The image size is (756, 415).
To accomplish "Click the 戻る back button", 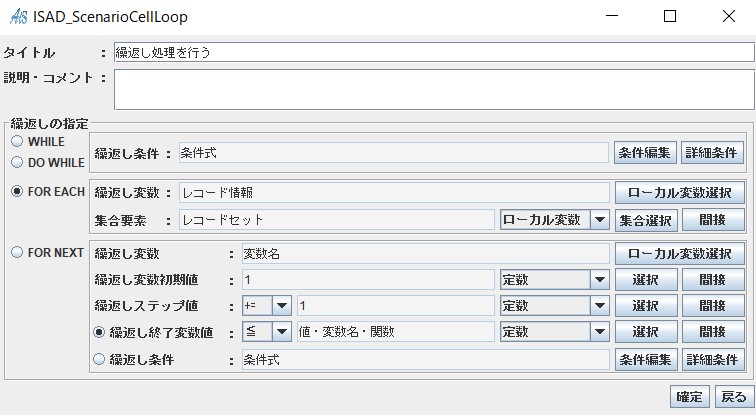I will pyautogui.click(x=734, y=397).
